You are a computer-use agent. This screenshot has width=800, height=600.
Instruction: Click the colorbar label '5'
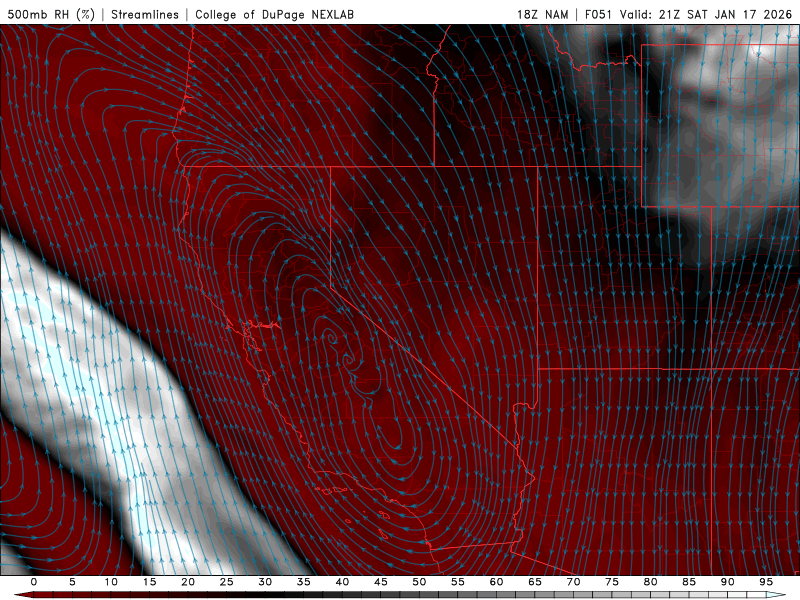click(x=72, y=582)
